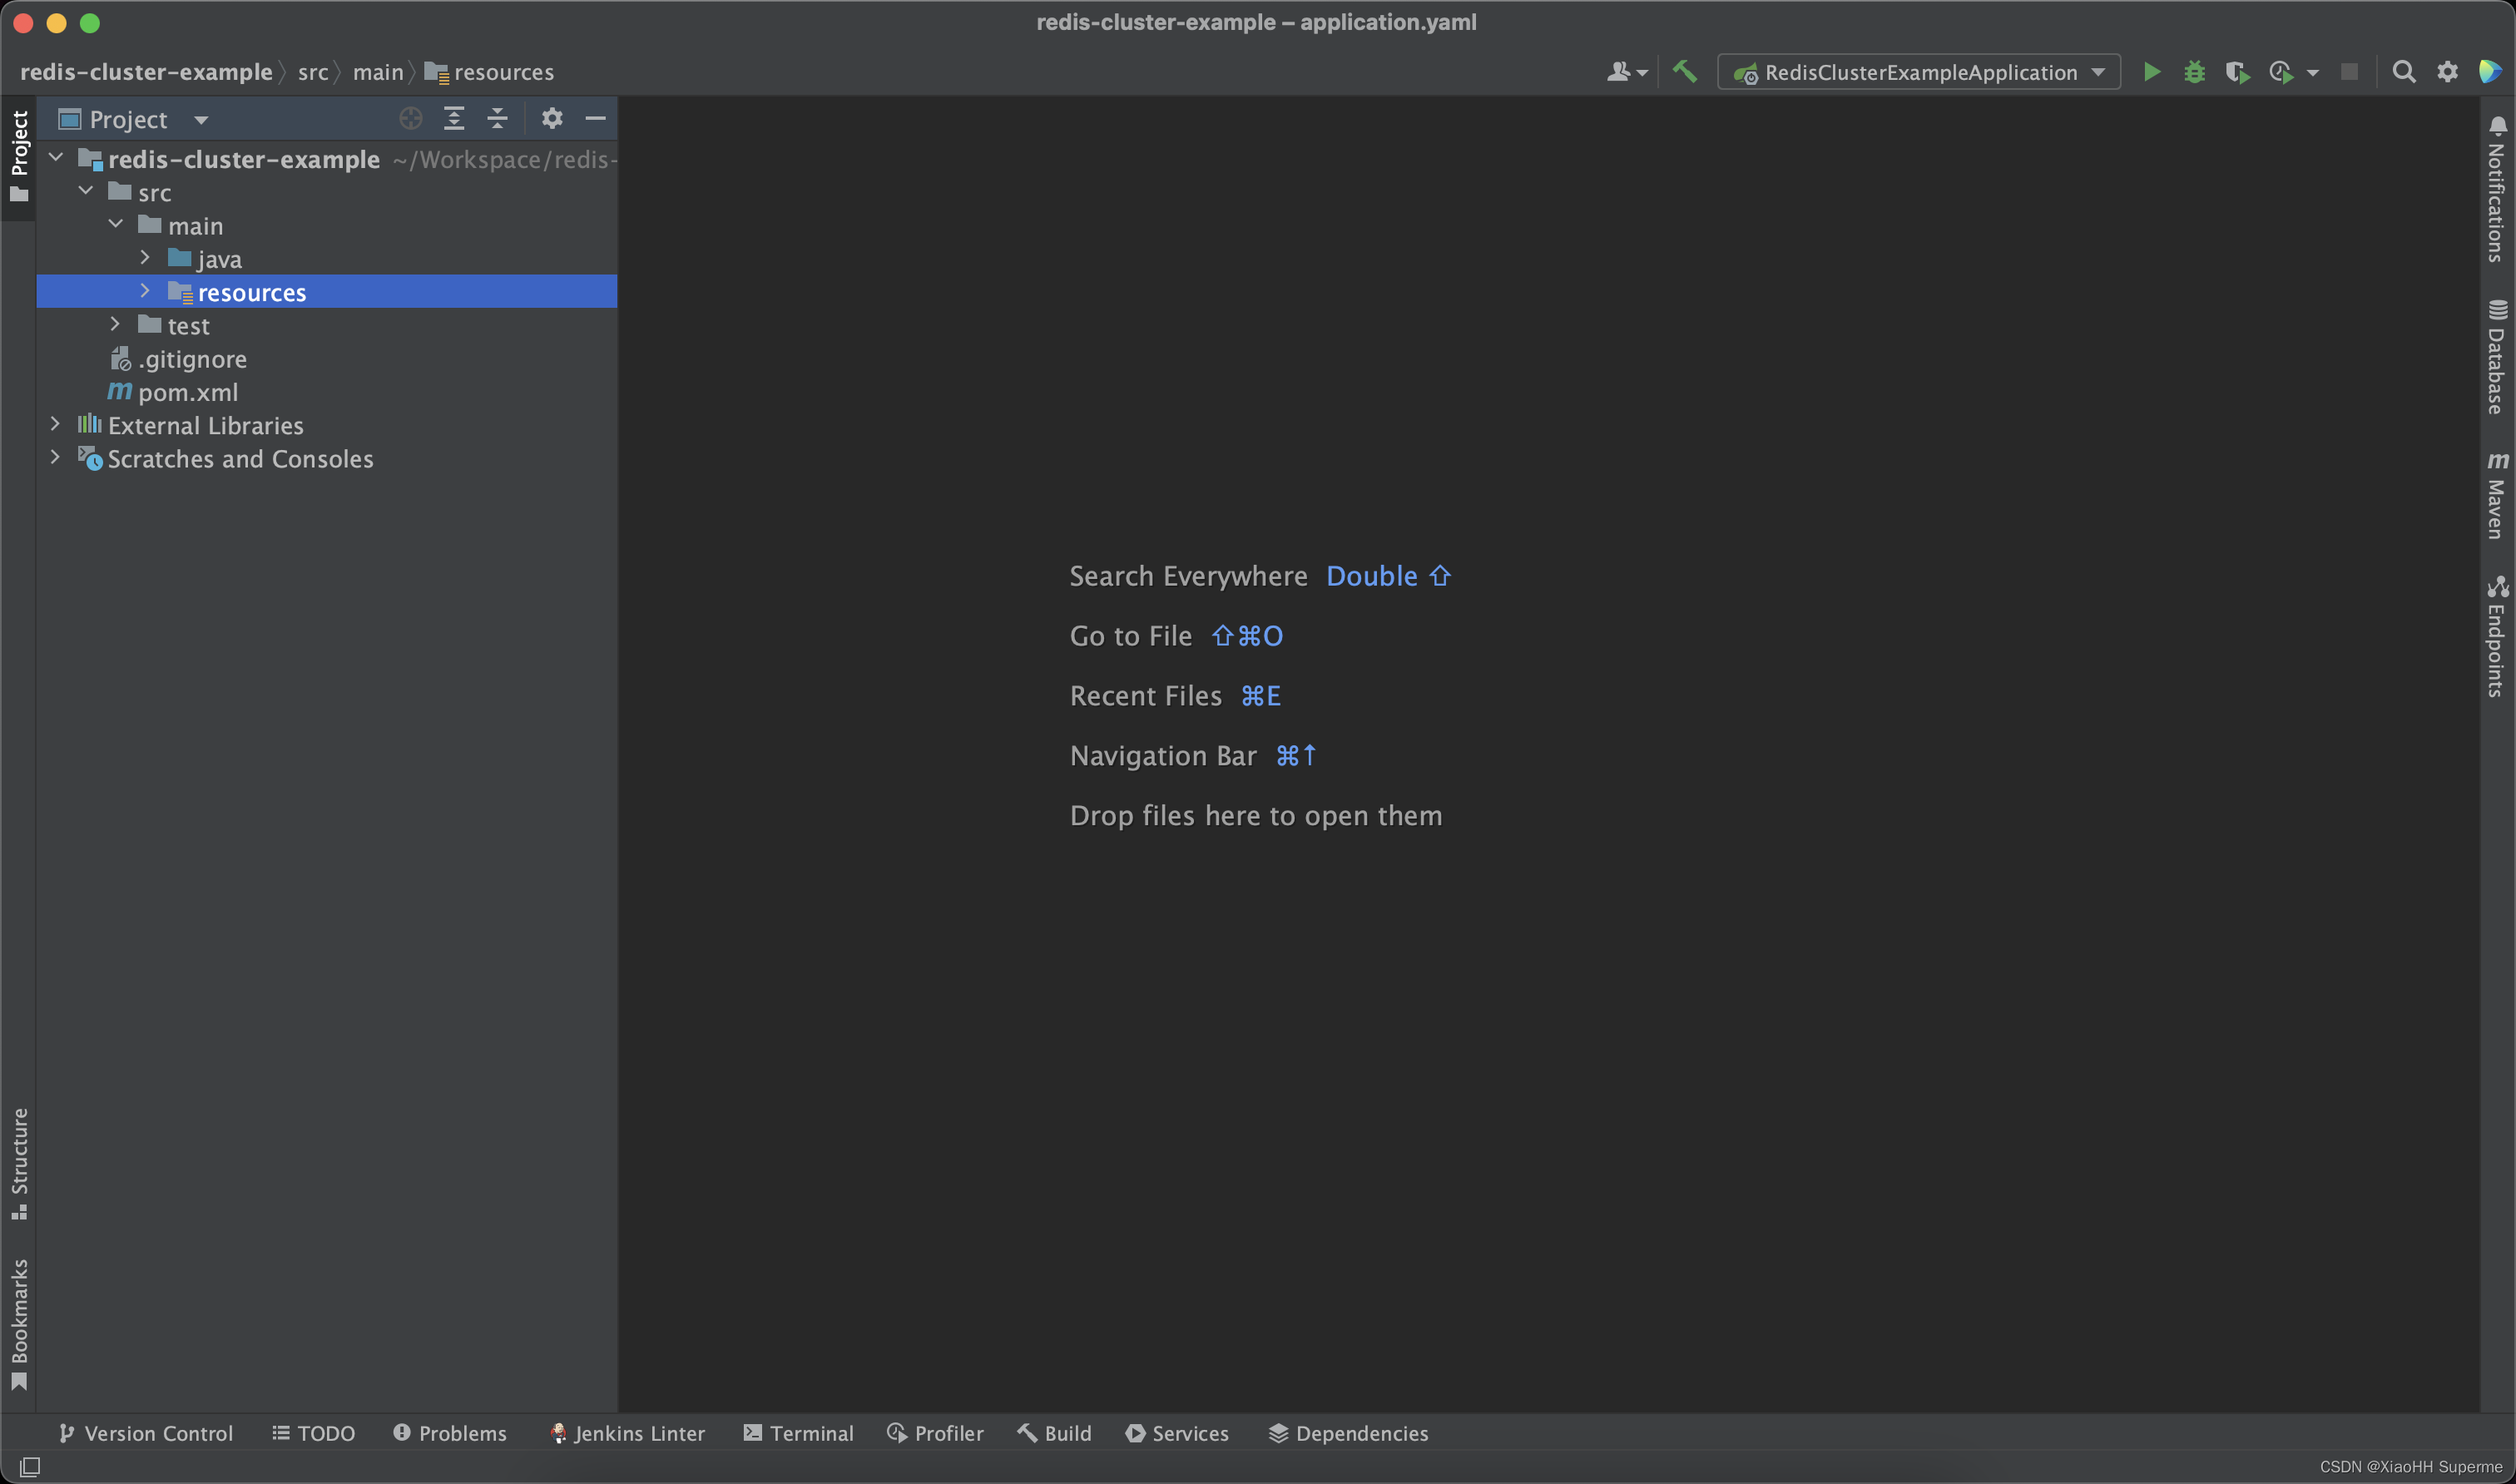The image size is (2516, 1484).
Task: Select pom.xml in the Project tree
Action: [x=190, y=392]
